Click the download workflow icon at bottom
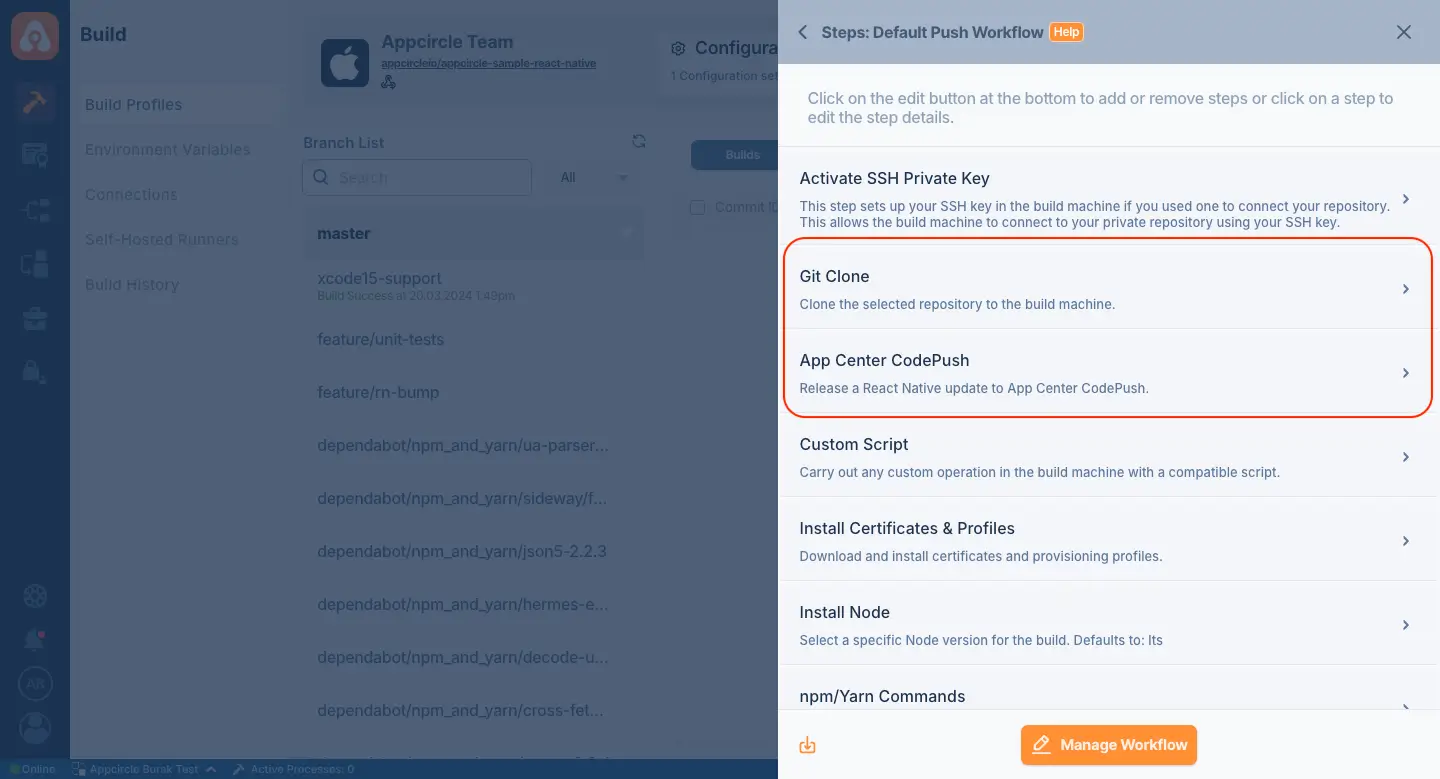This screenshot has width=1440, height=779. [x=808, y=745]
